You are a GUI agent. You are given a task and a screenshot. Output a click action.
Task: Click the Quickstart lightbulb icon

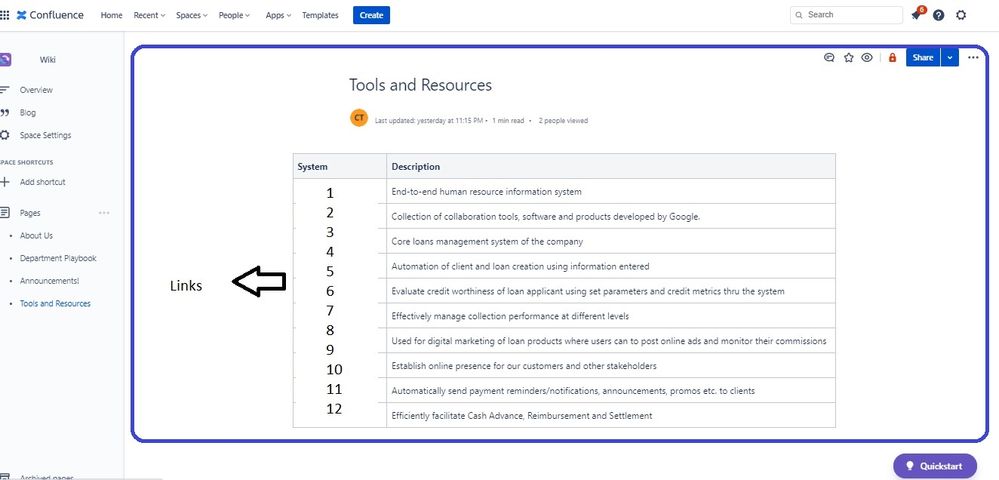[910, 466]
